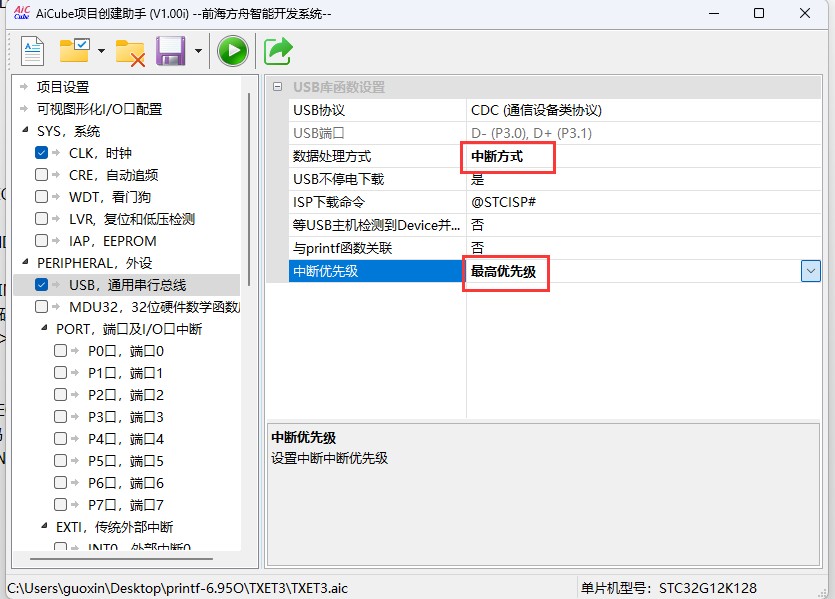Click the green play generate icon
835x599 pixels.
(233, 51)
